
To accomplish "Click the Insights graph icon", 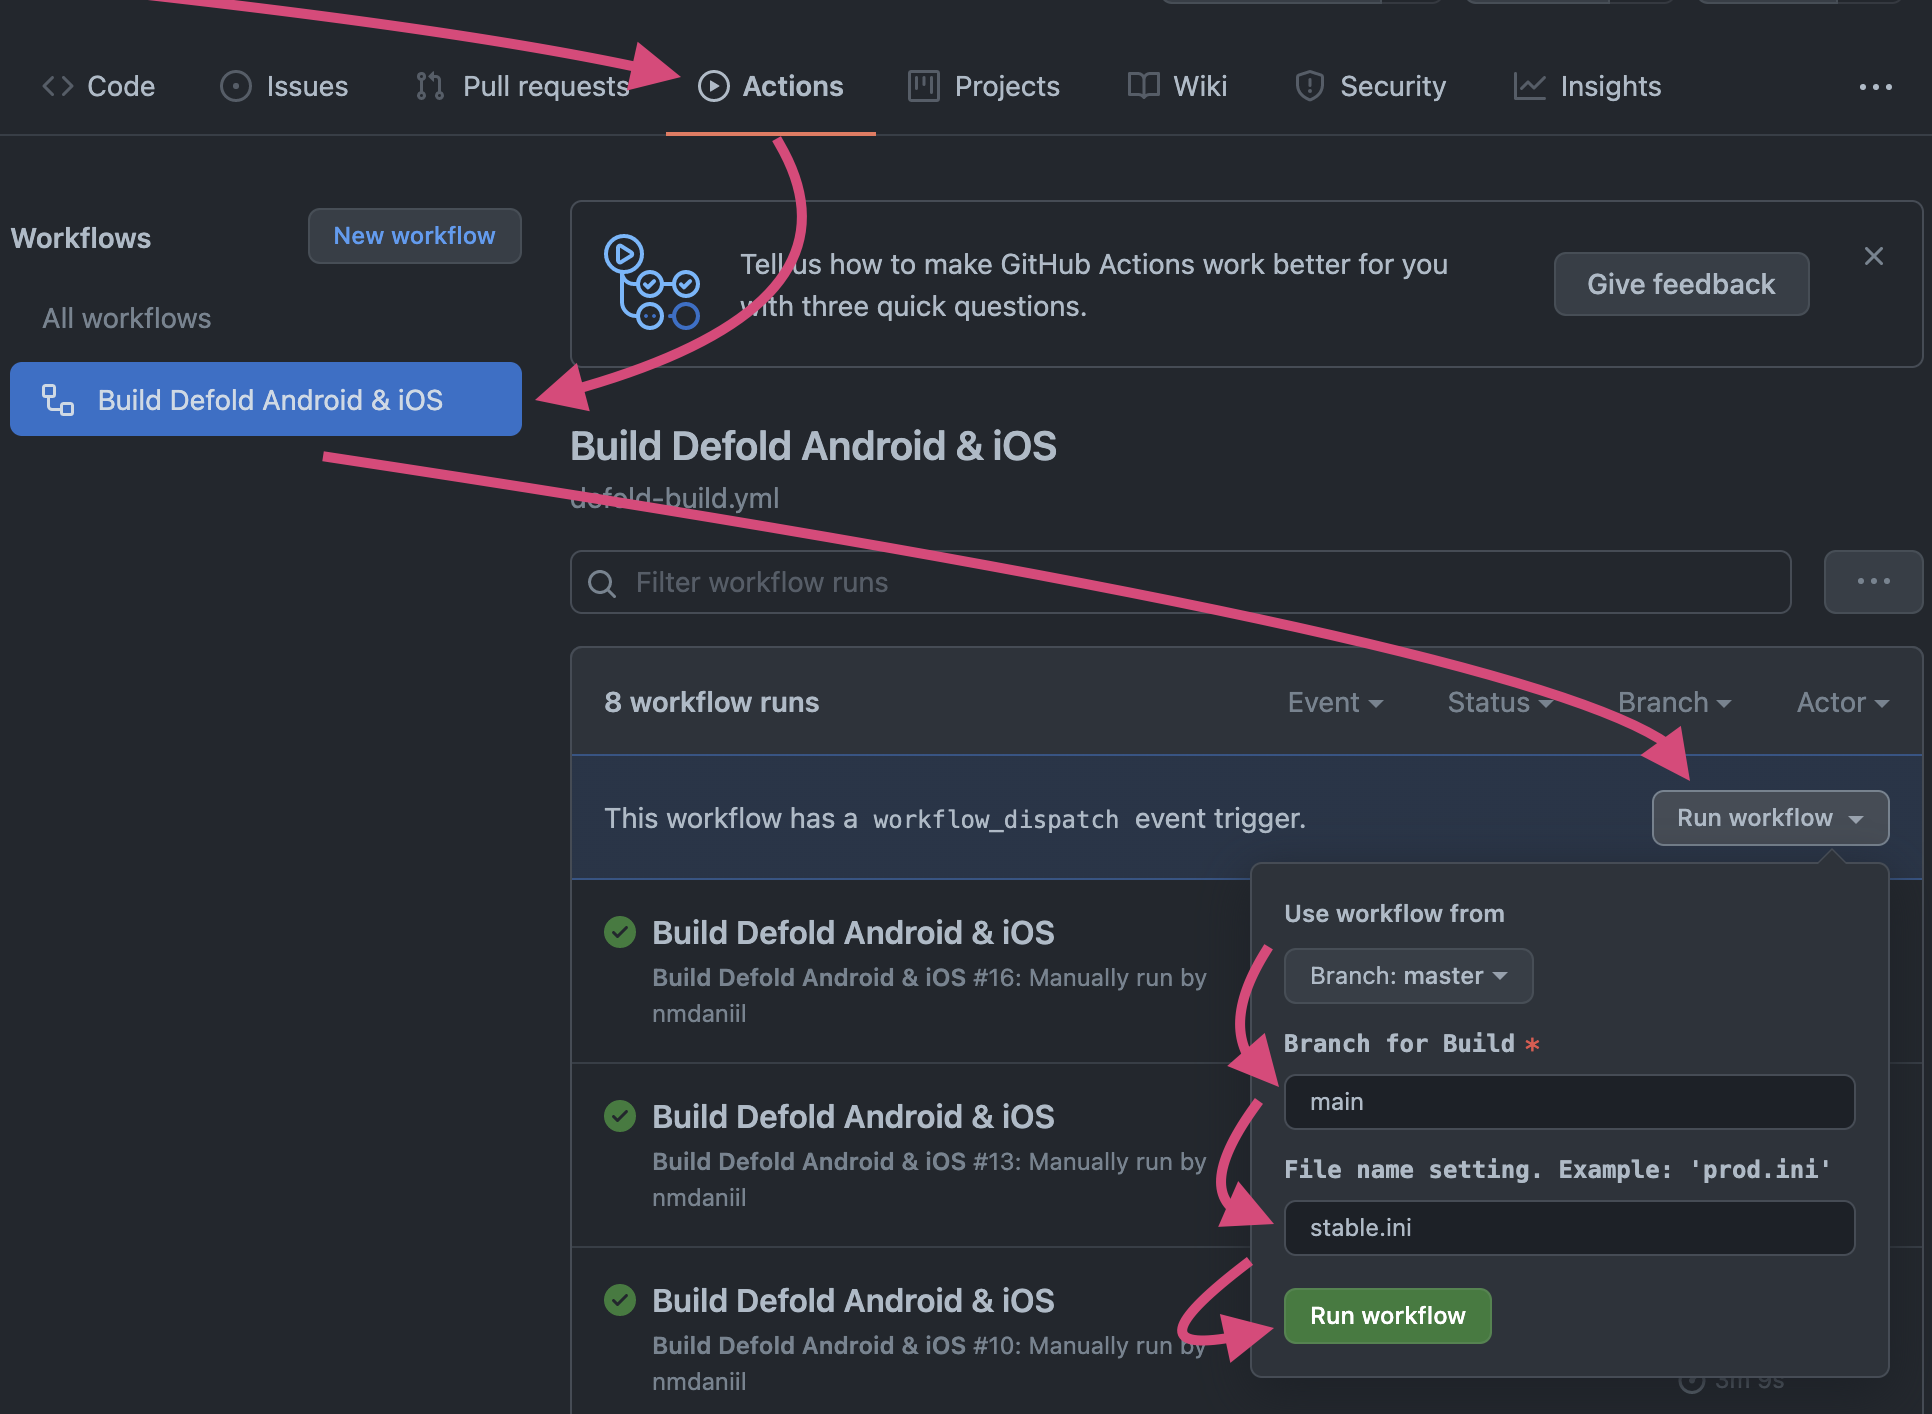I will coord(1529,86).
